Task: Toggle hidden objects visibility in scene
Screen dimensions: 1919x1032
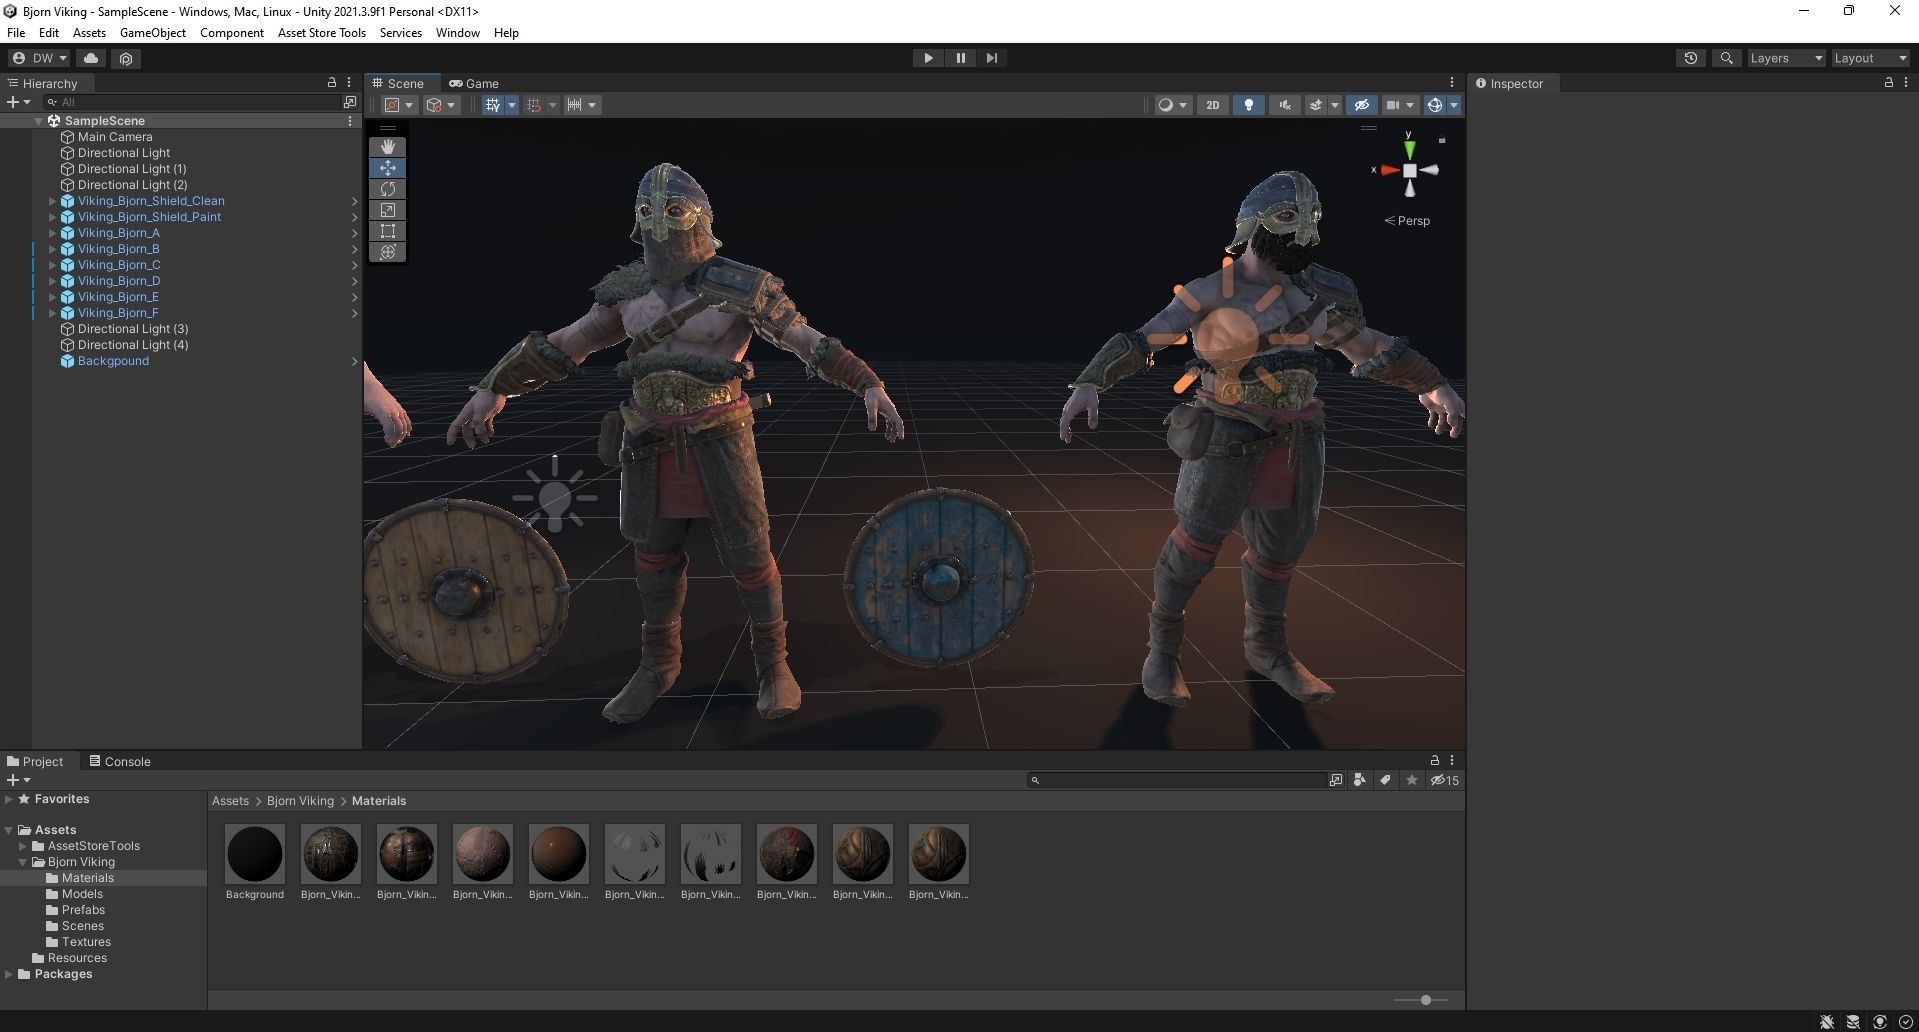Action: (x=1361, y=105)
